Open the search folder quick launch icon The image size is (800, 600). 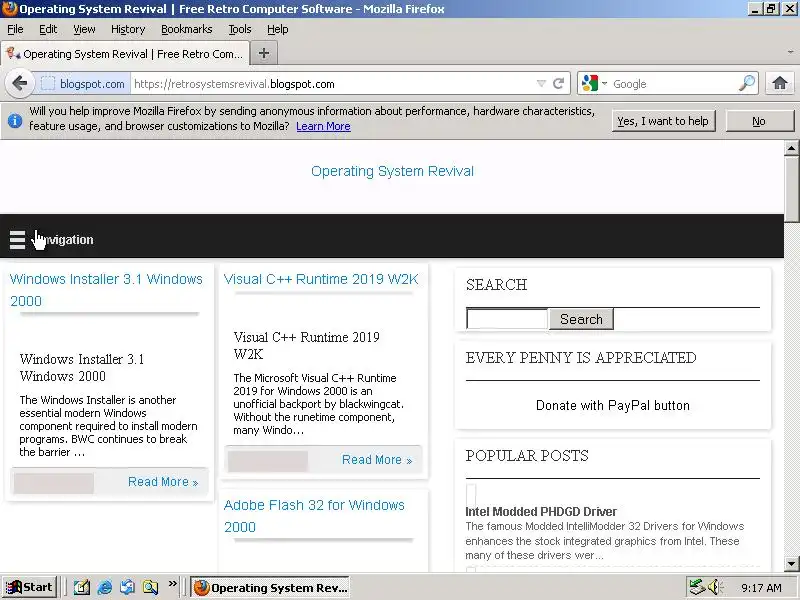pyautogui.click(x=150, y=587)
